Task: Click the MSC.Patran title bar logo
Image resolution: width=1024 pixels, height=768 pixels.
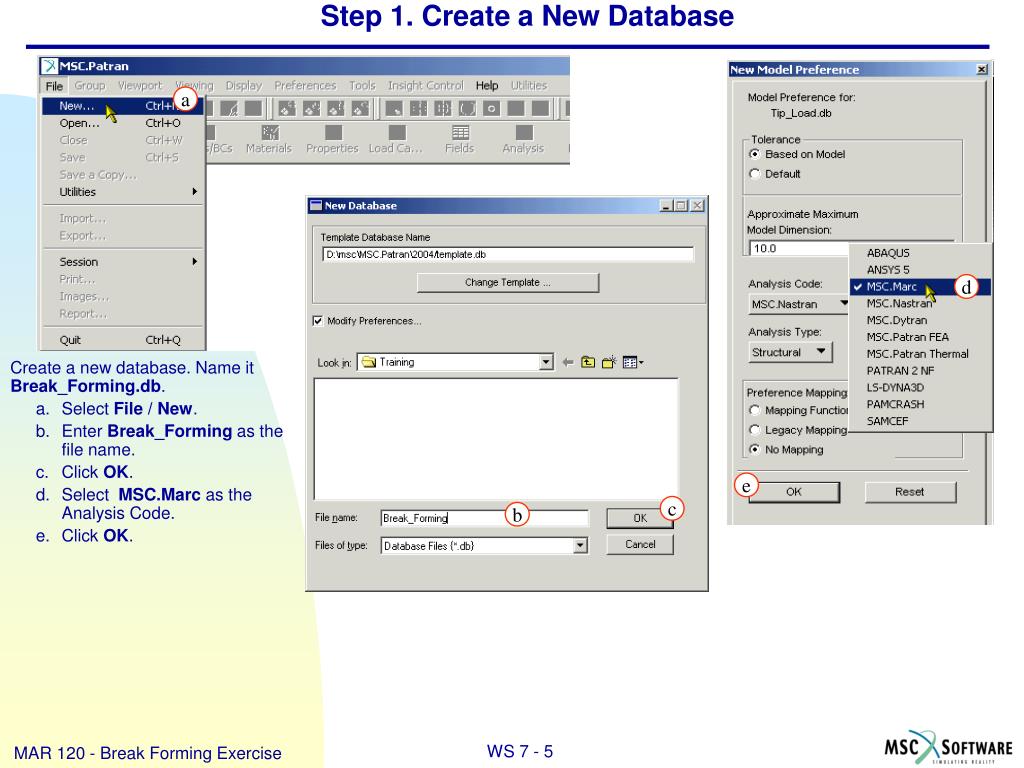Action: [x=49, y=66]
